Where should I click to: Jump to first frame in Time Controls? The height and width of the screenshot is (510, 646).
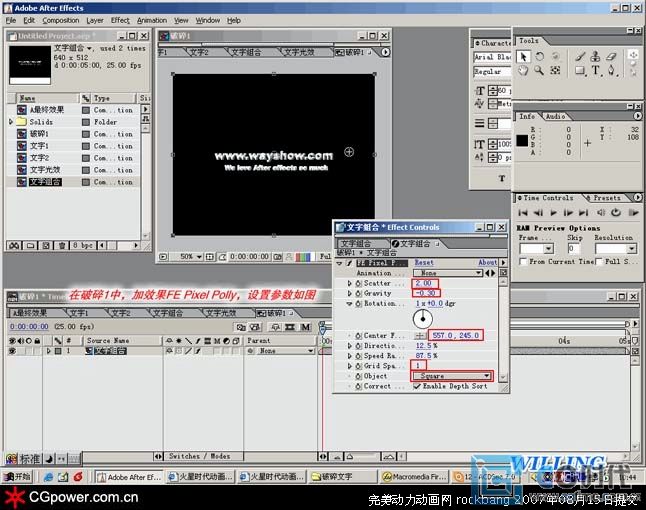click(523, 213)
